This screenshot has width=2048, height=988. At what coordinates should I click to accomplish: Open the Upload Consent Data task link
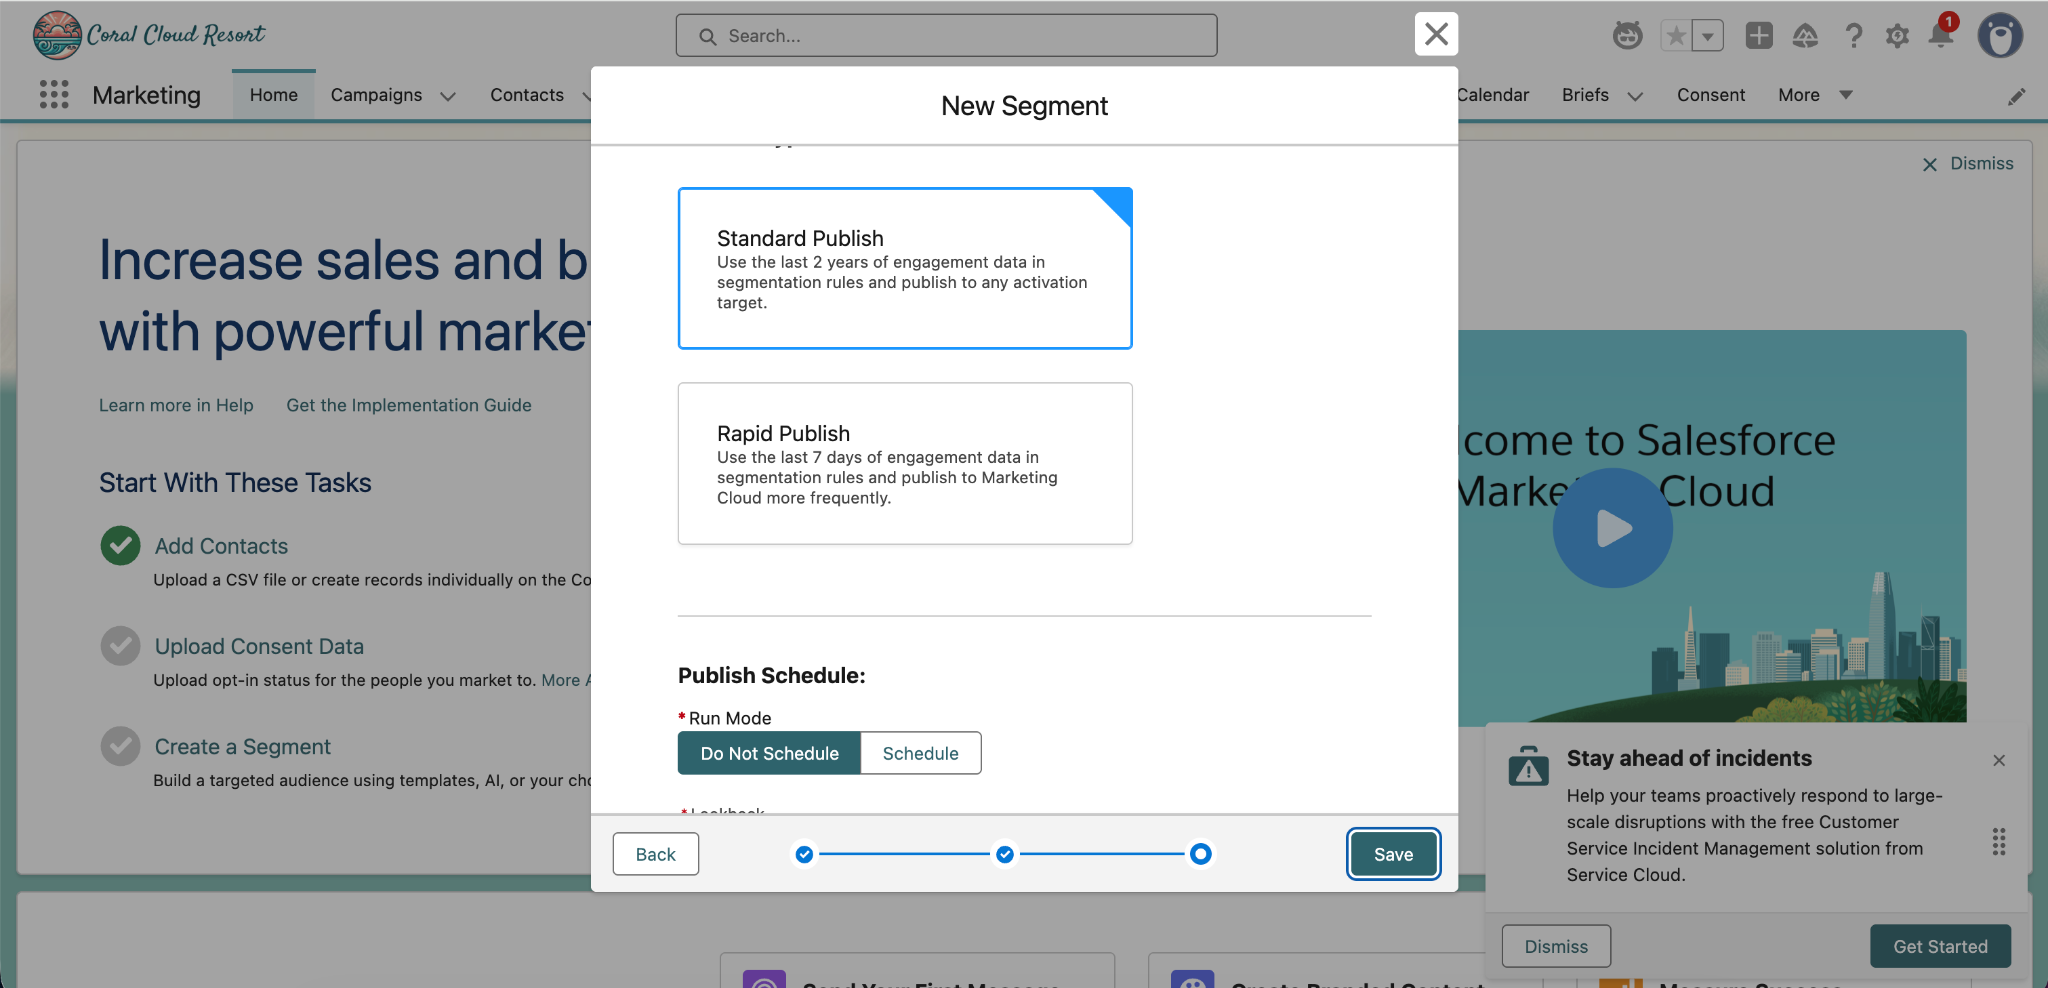point(259,646)
